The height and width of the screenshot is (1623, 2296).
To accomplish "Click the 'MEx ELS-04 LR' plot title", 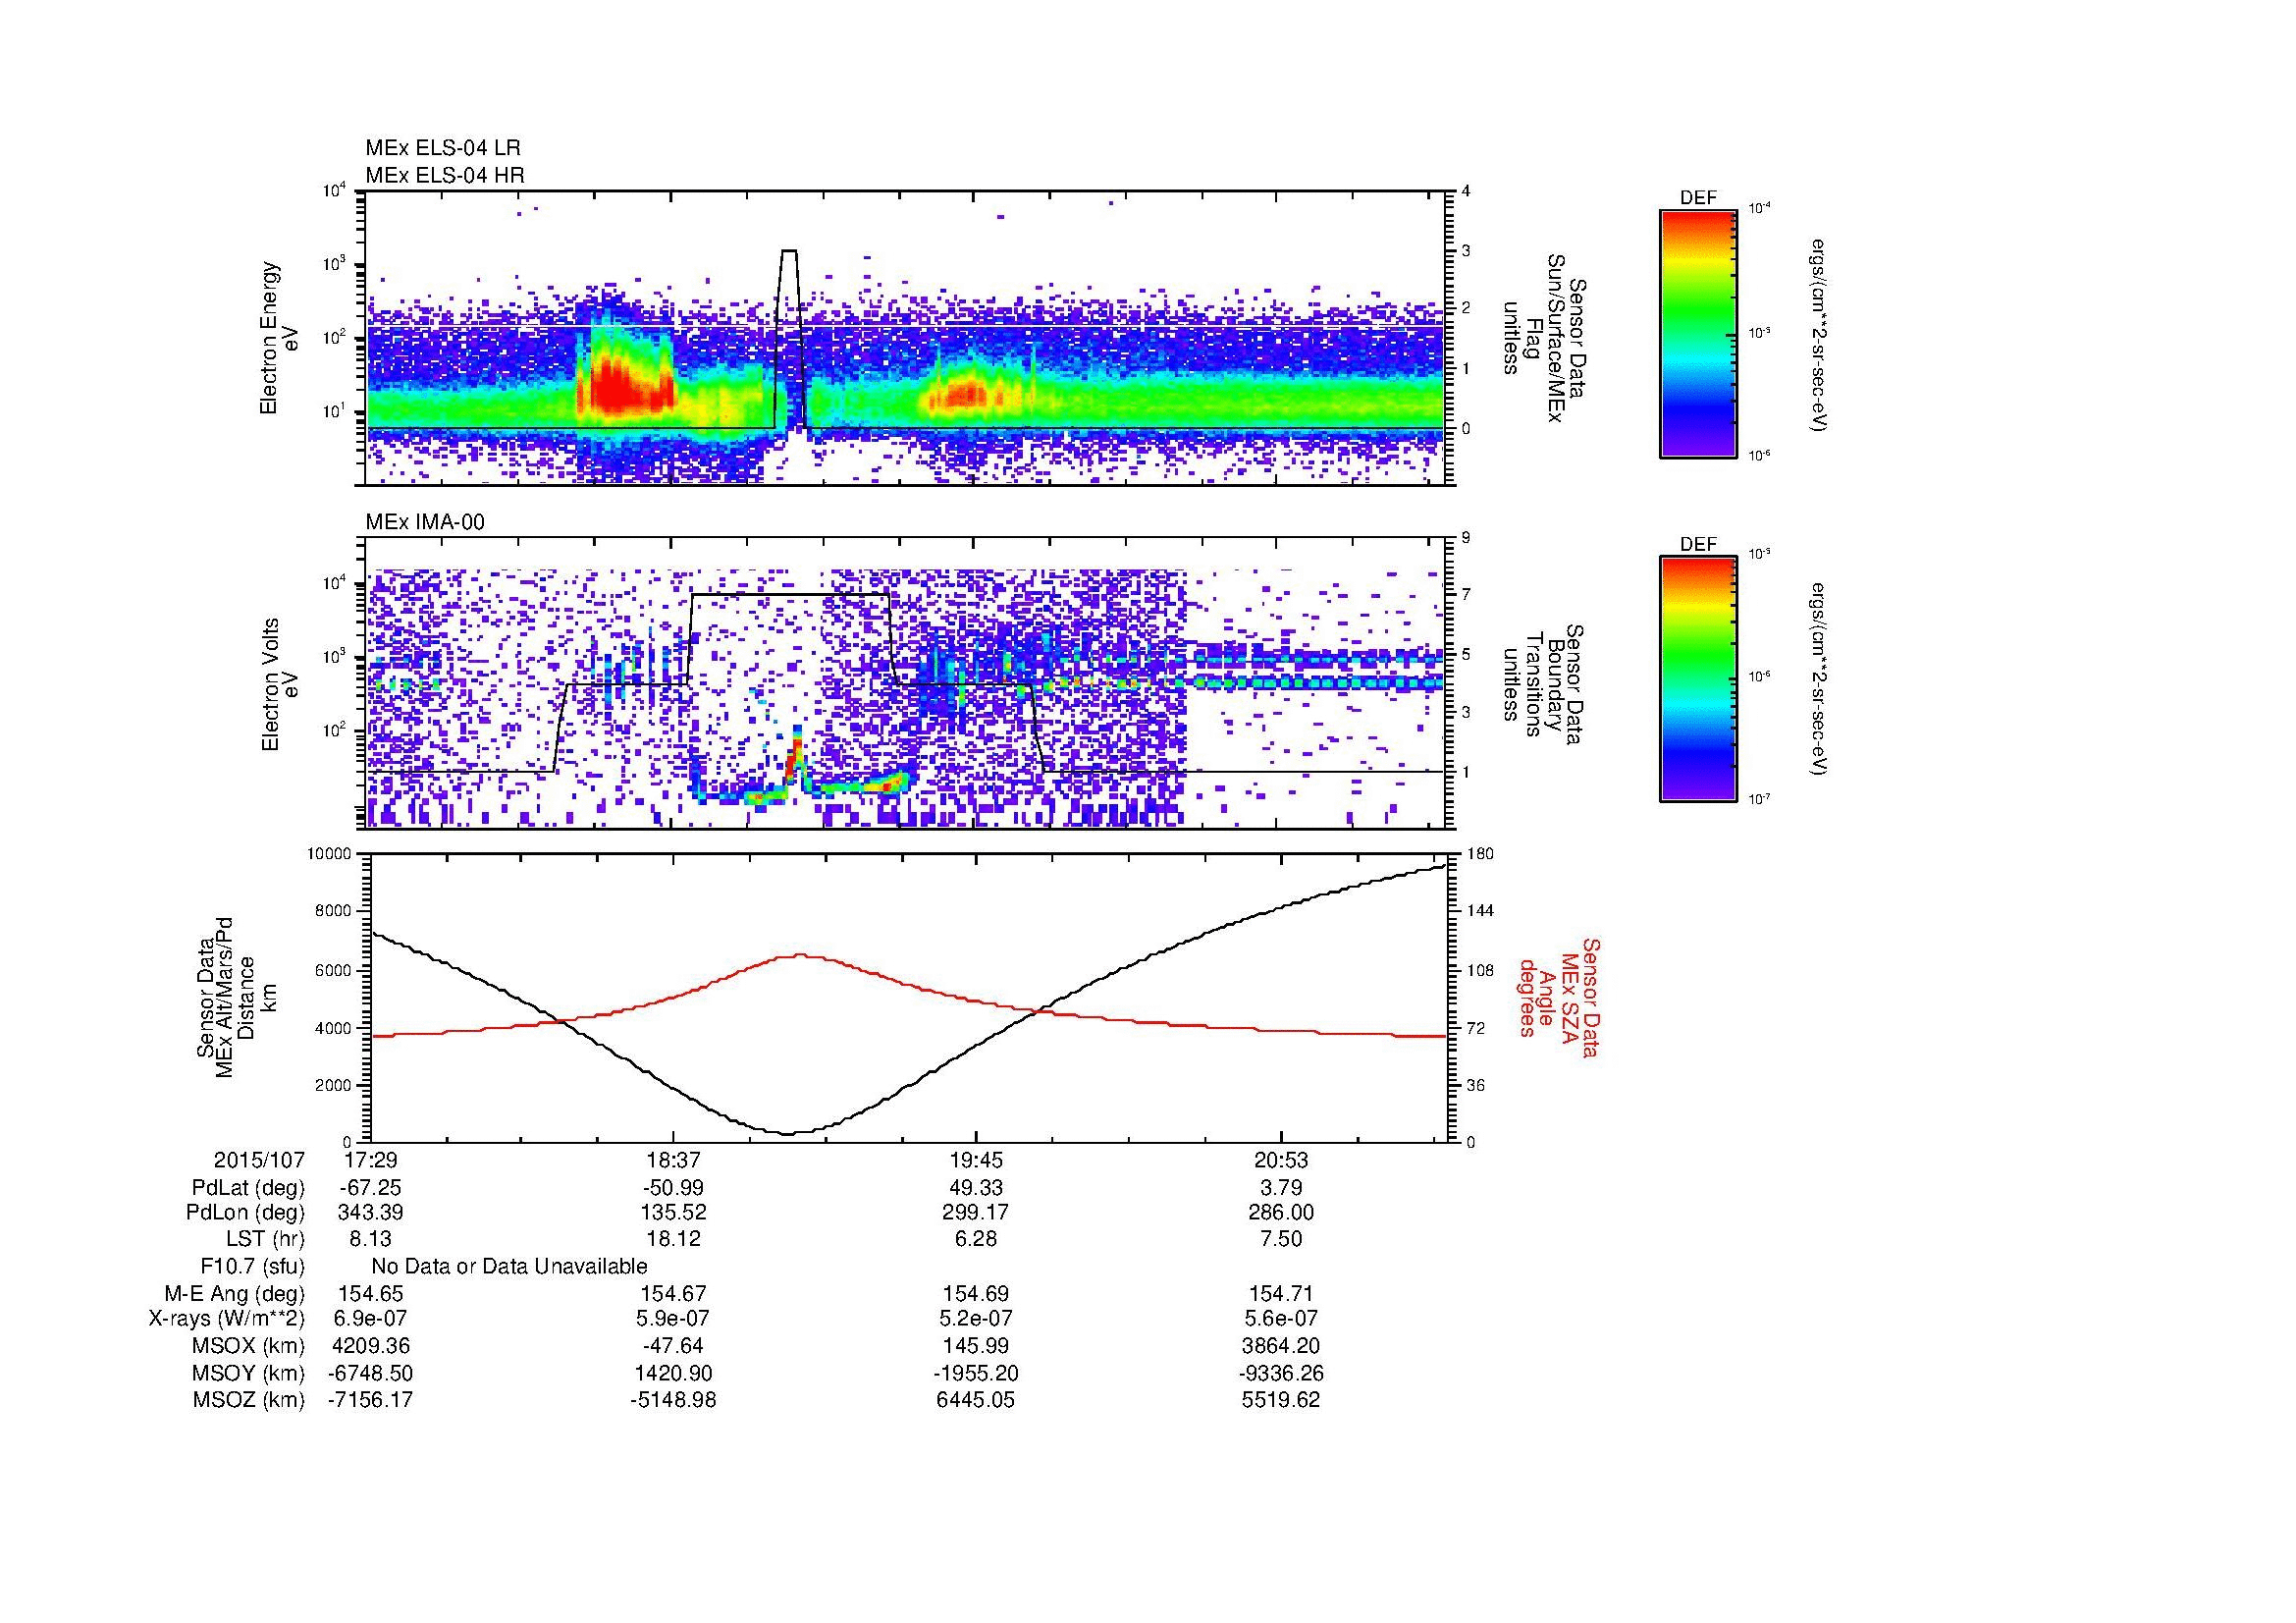I will pos(443,148).
